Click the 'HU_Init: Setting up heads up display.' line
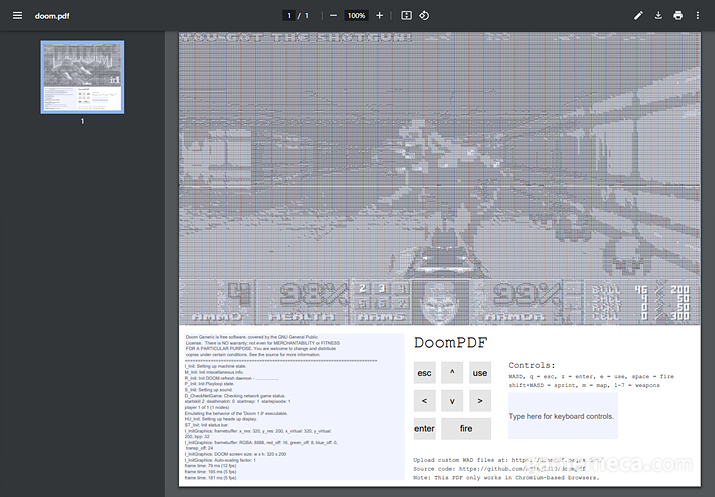The height and width of the screenshot is (497, 715). (221, 419)
